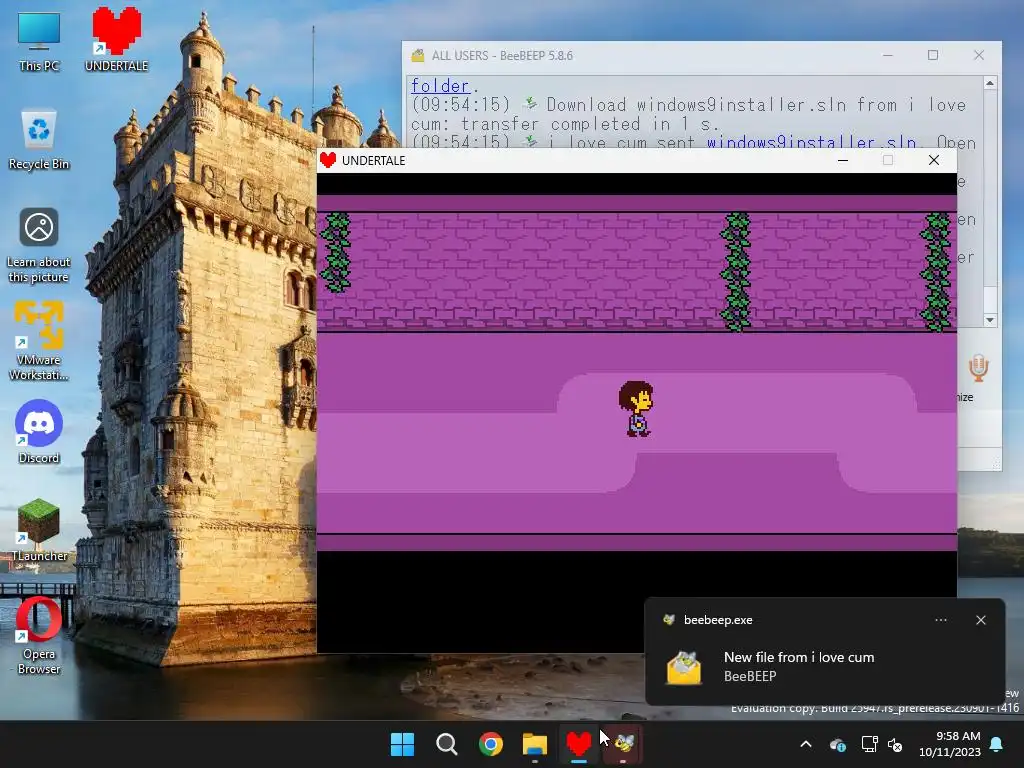The height and width of the screenshot is (768, 1024).
Task: Click the Frisk character in the game
Action: tap(636, 409)
